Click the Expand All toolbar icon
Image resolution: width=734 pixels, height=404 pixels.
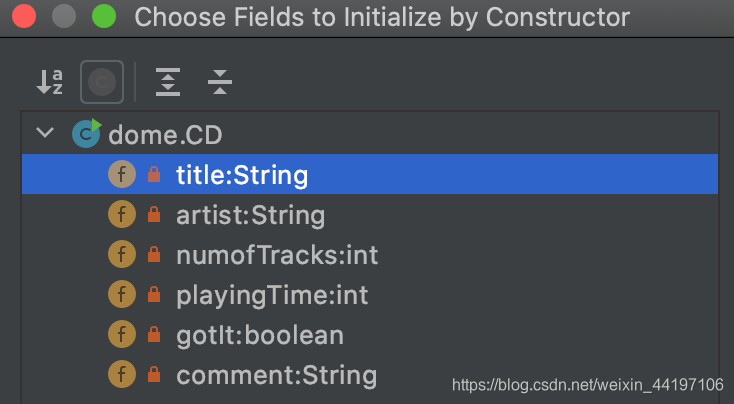pos(168,82)
